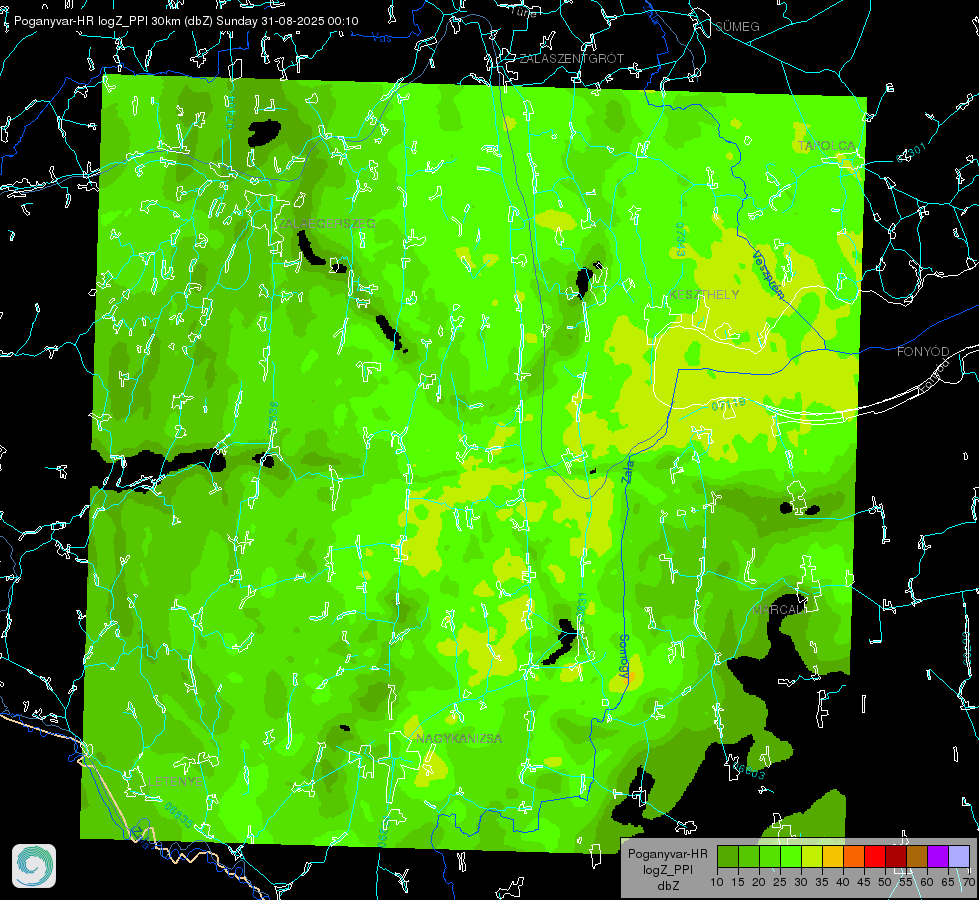
Task: Select the ZALAEGERSZEG city label
Action: click(x=327, y=224)
